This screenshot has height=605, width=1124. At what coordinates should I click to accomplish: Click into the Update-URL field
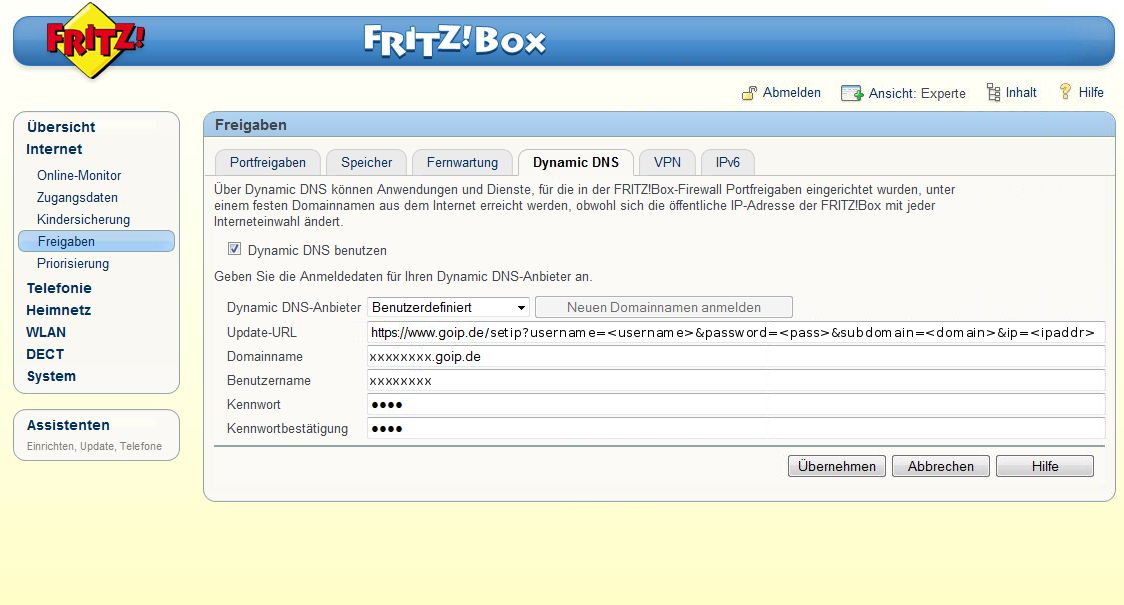click(735, 332)
